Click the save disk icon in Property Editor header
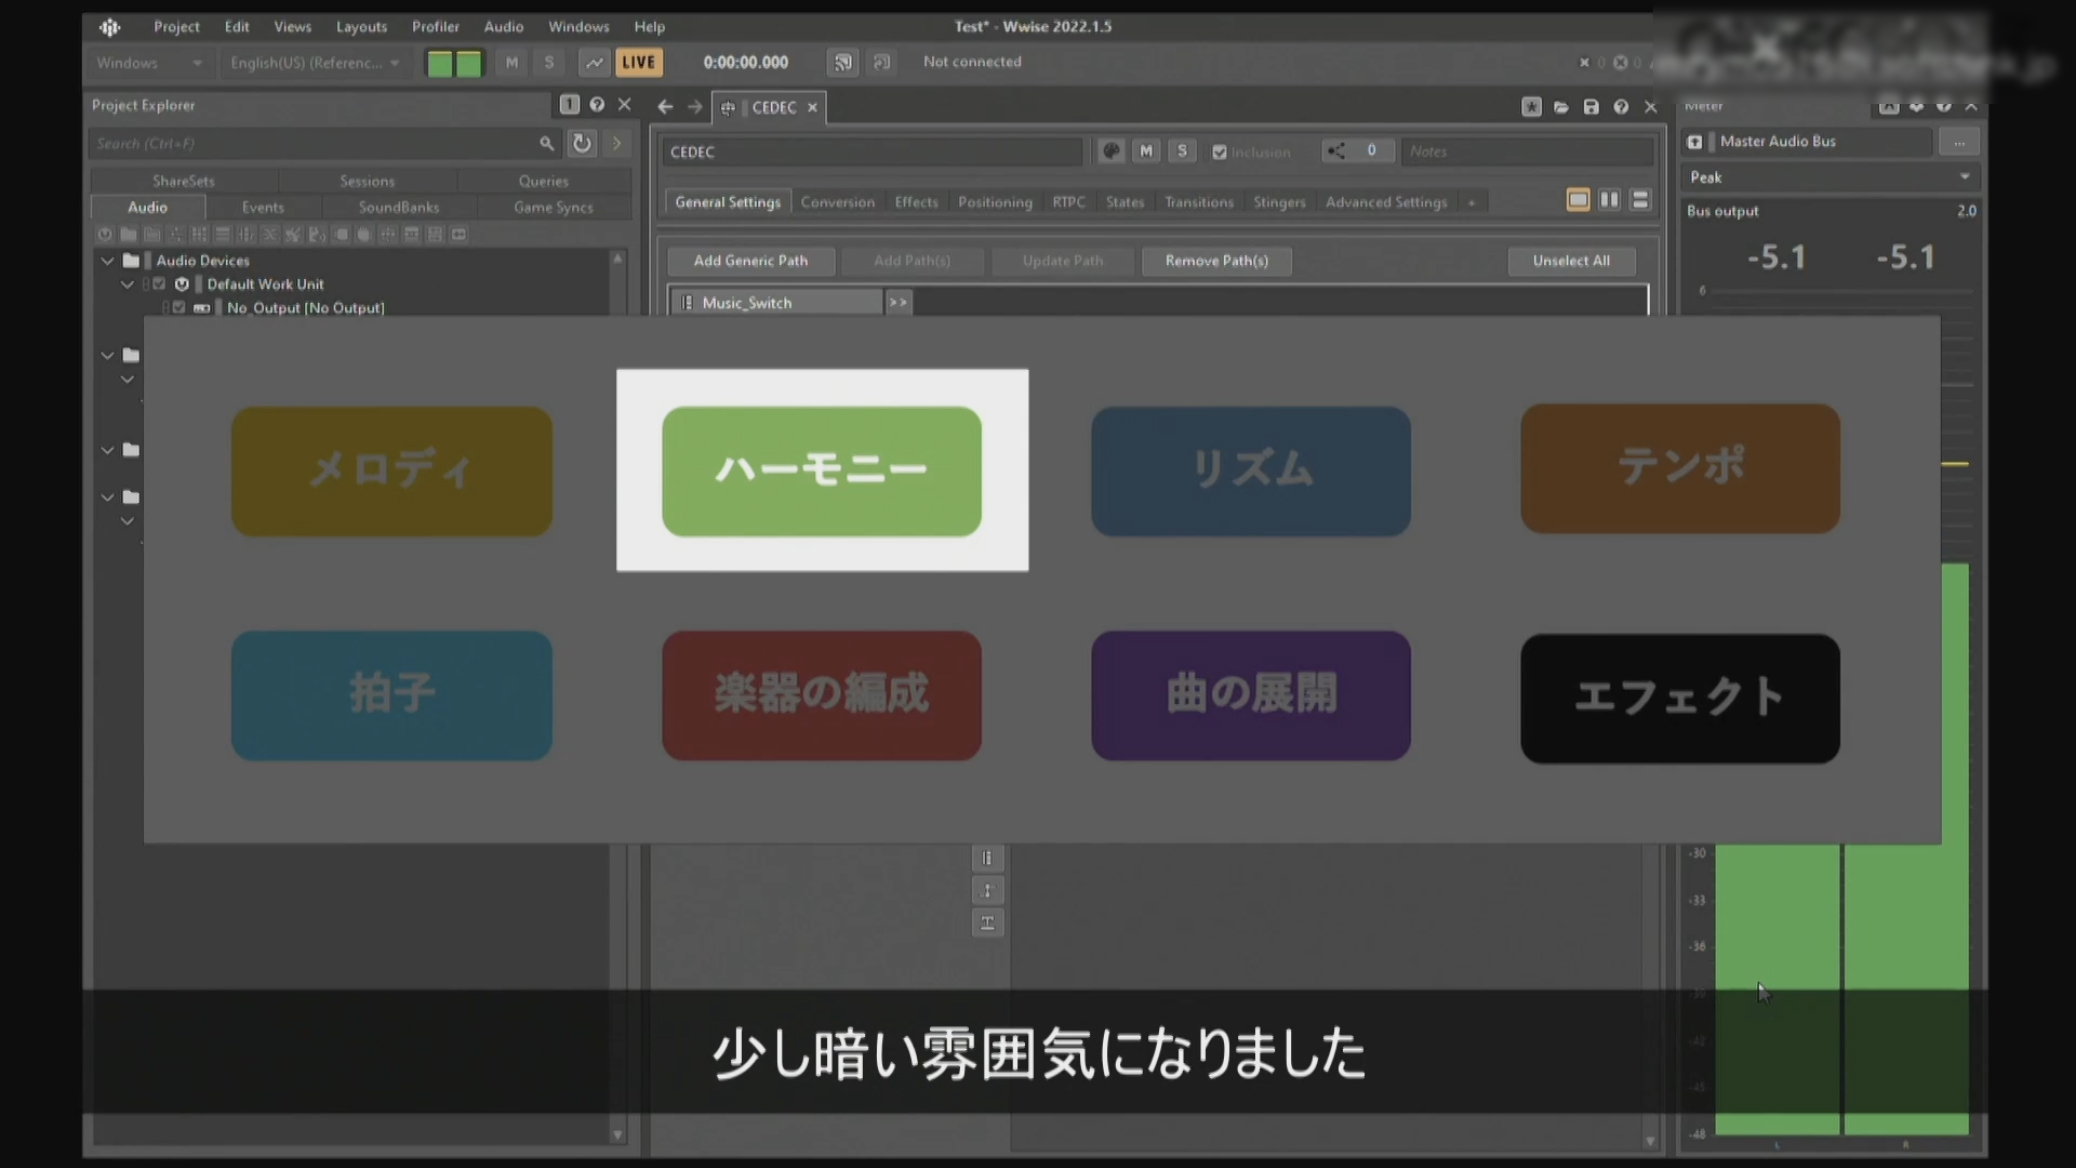This screenshot has height=1168, width=2076. [1591, 107]
